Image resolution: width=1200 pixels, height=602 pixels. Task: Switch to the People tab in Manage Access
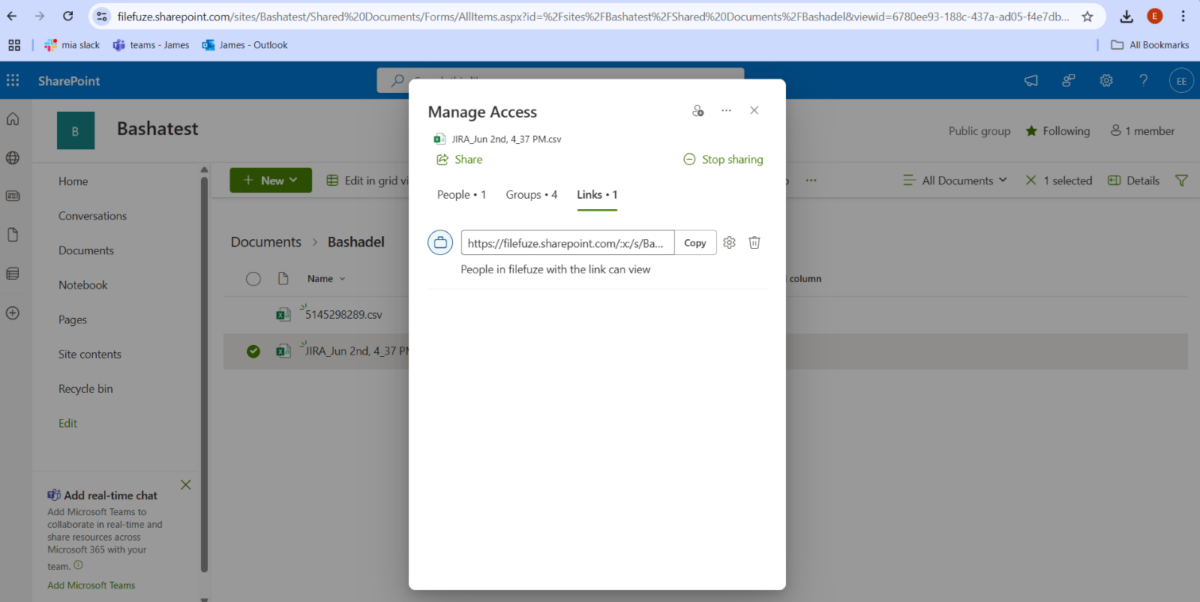click(461, 195)
